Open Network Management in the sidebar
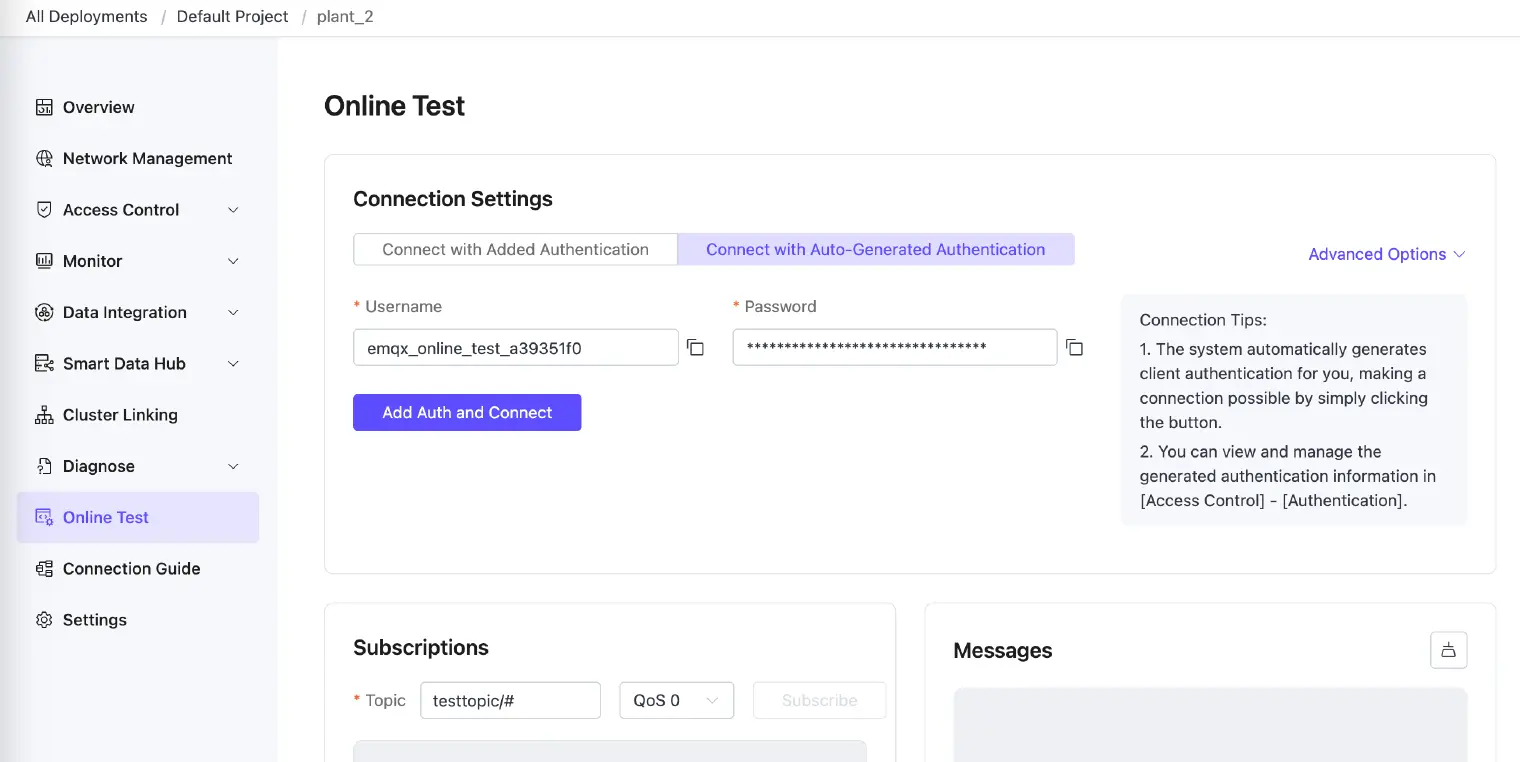This screenshot has height=762, width=1520. (x=138, y=158)
